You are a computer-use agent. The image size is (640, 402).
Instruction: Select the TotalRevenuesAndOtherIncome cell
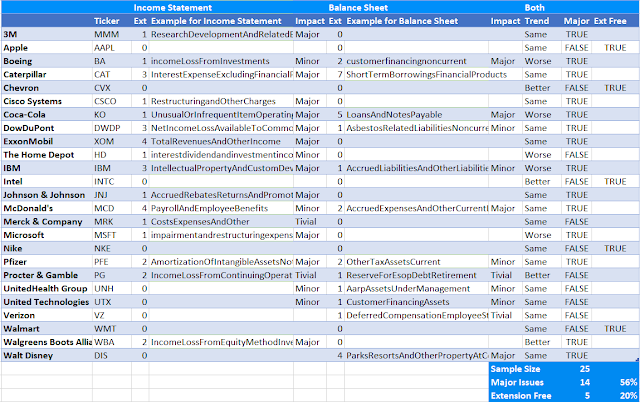click(x=221, y=141)
